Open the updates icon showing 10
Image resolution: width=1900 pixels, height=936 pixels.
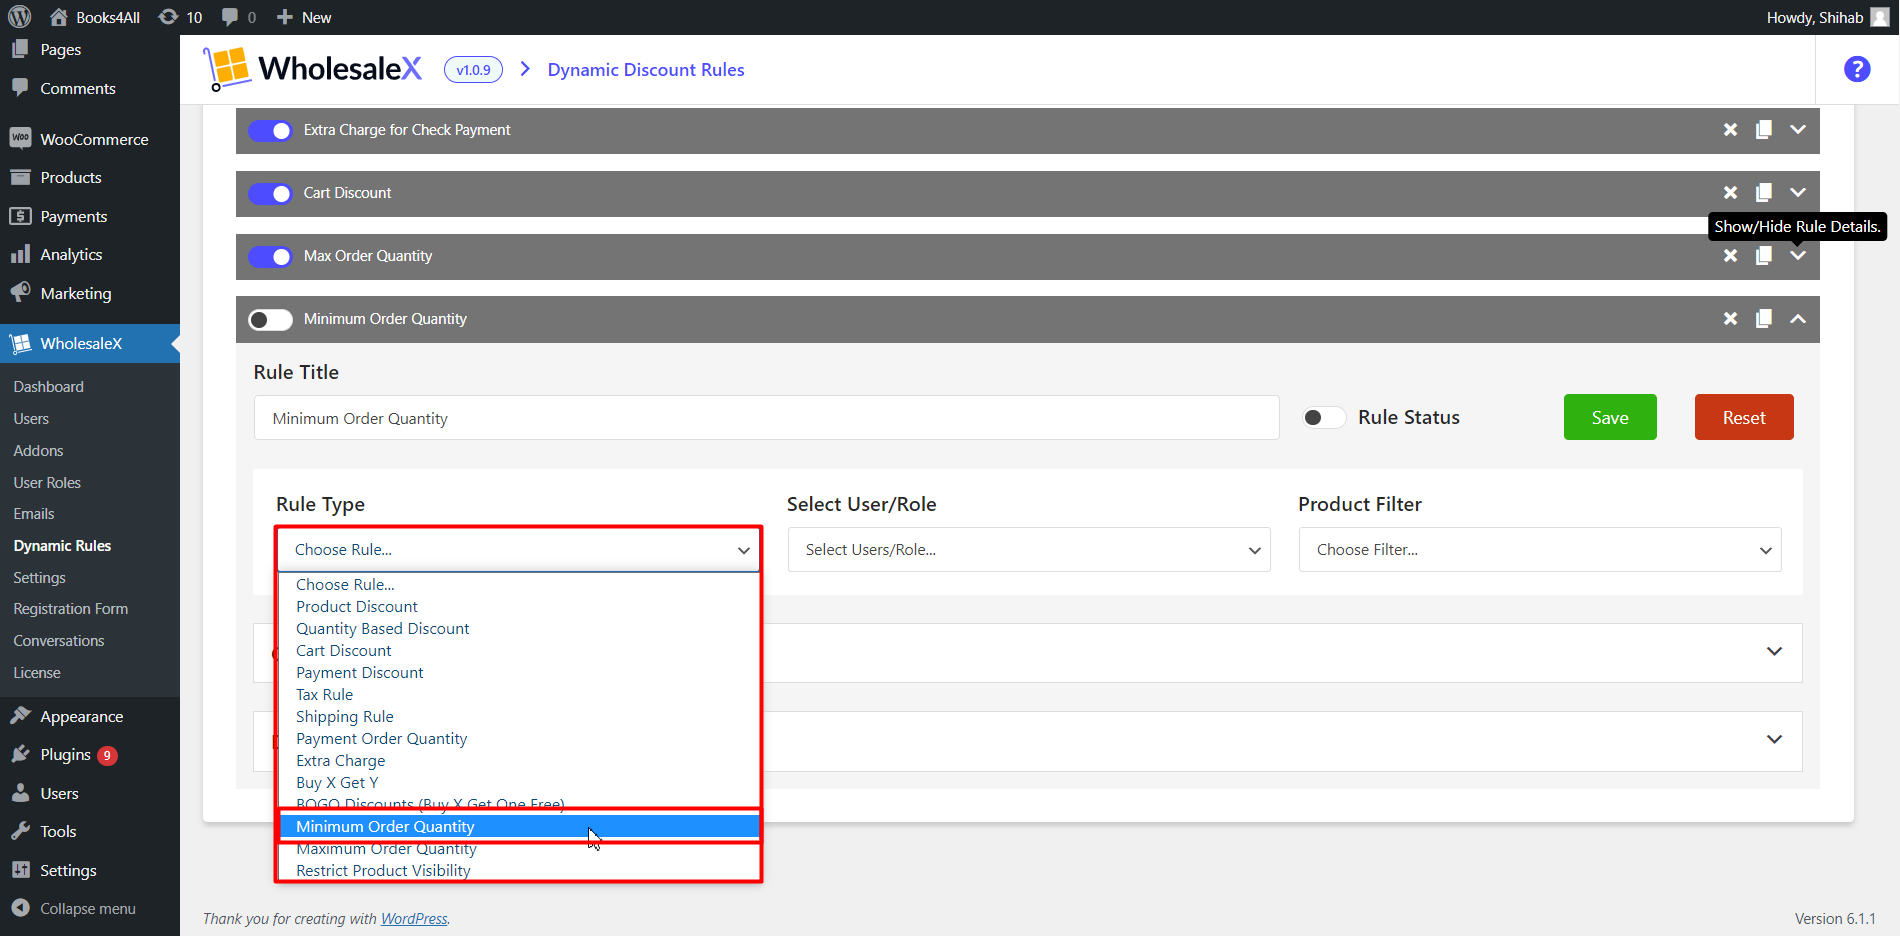tap(180, 17)
